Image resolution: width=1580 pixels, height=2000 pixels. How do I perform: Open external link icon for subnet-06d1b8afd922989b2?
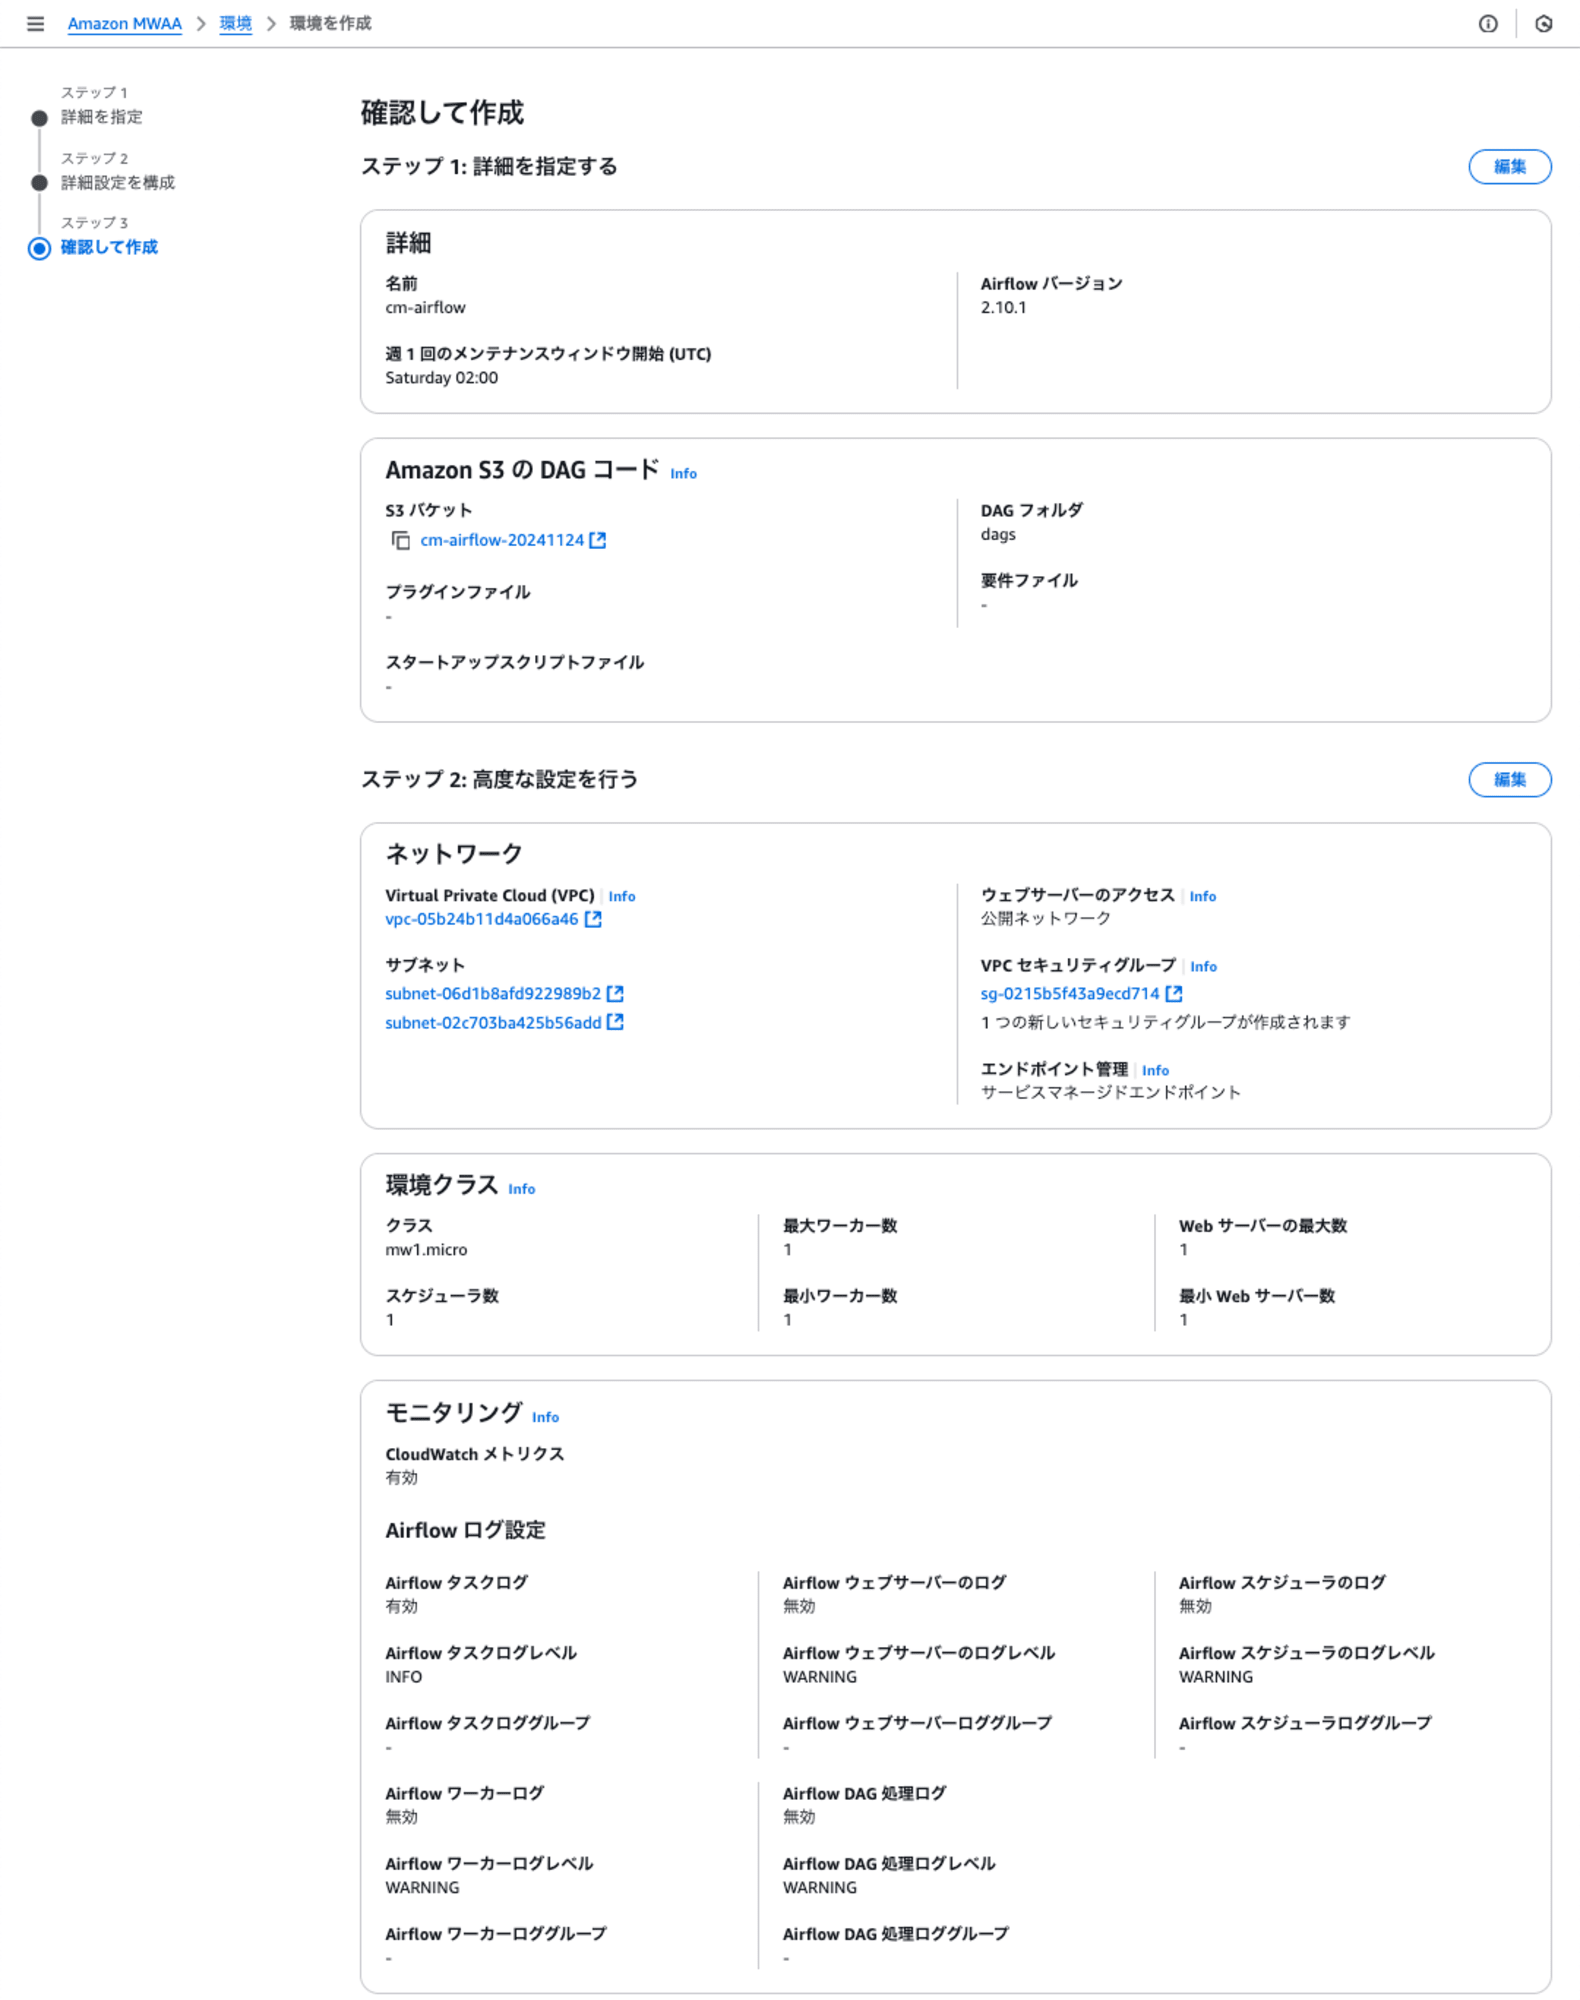click(615, 993)
